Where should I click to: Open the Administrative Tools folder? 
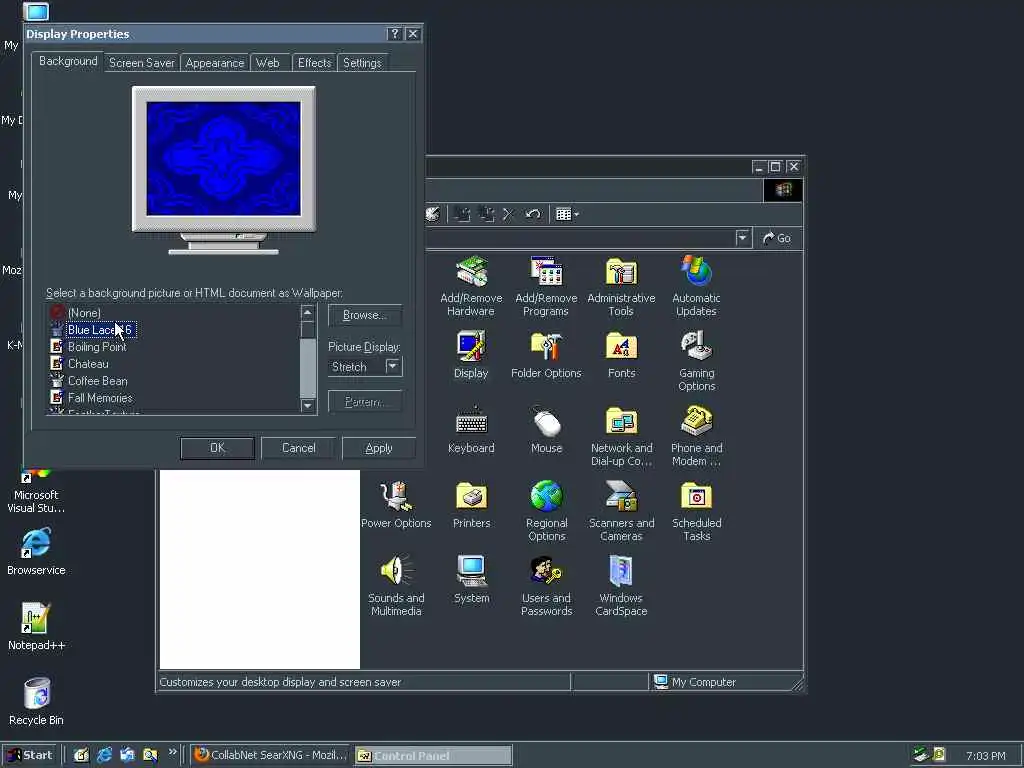(x=621, y=286)
